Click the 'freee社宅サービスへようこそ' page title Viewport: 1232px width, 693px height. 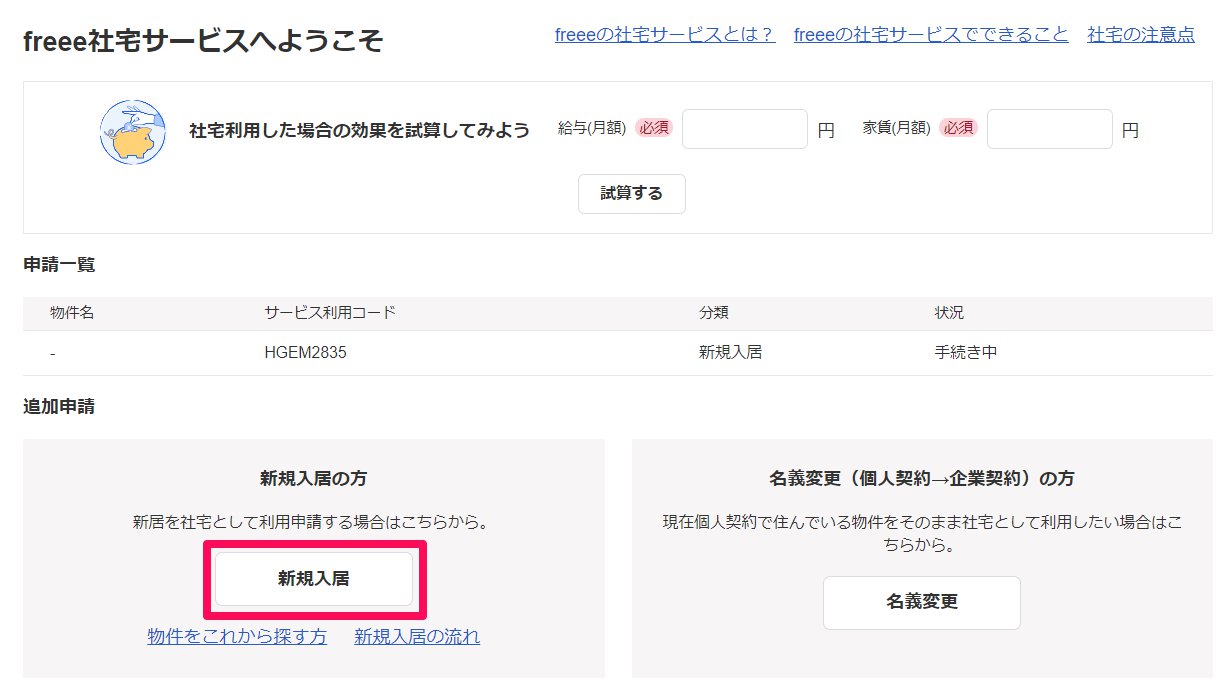click(202, 41)
